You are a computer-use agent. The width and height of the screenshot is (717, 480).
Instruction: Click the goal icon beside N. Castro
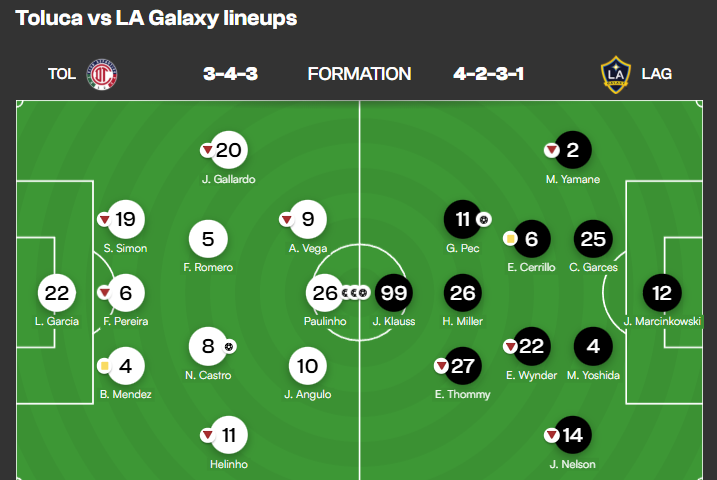[230, 347]
